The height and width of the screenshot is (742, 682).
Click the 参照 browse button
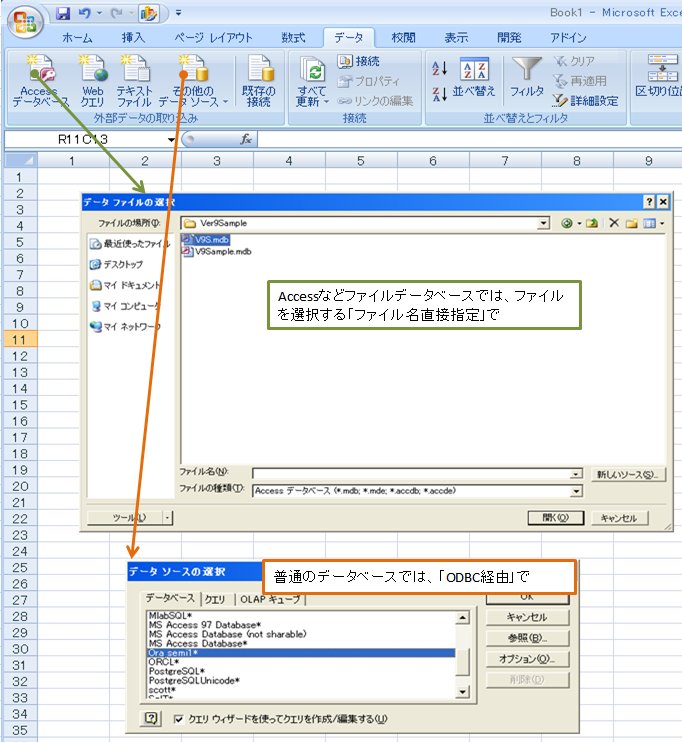coord(527,638)
